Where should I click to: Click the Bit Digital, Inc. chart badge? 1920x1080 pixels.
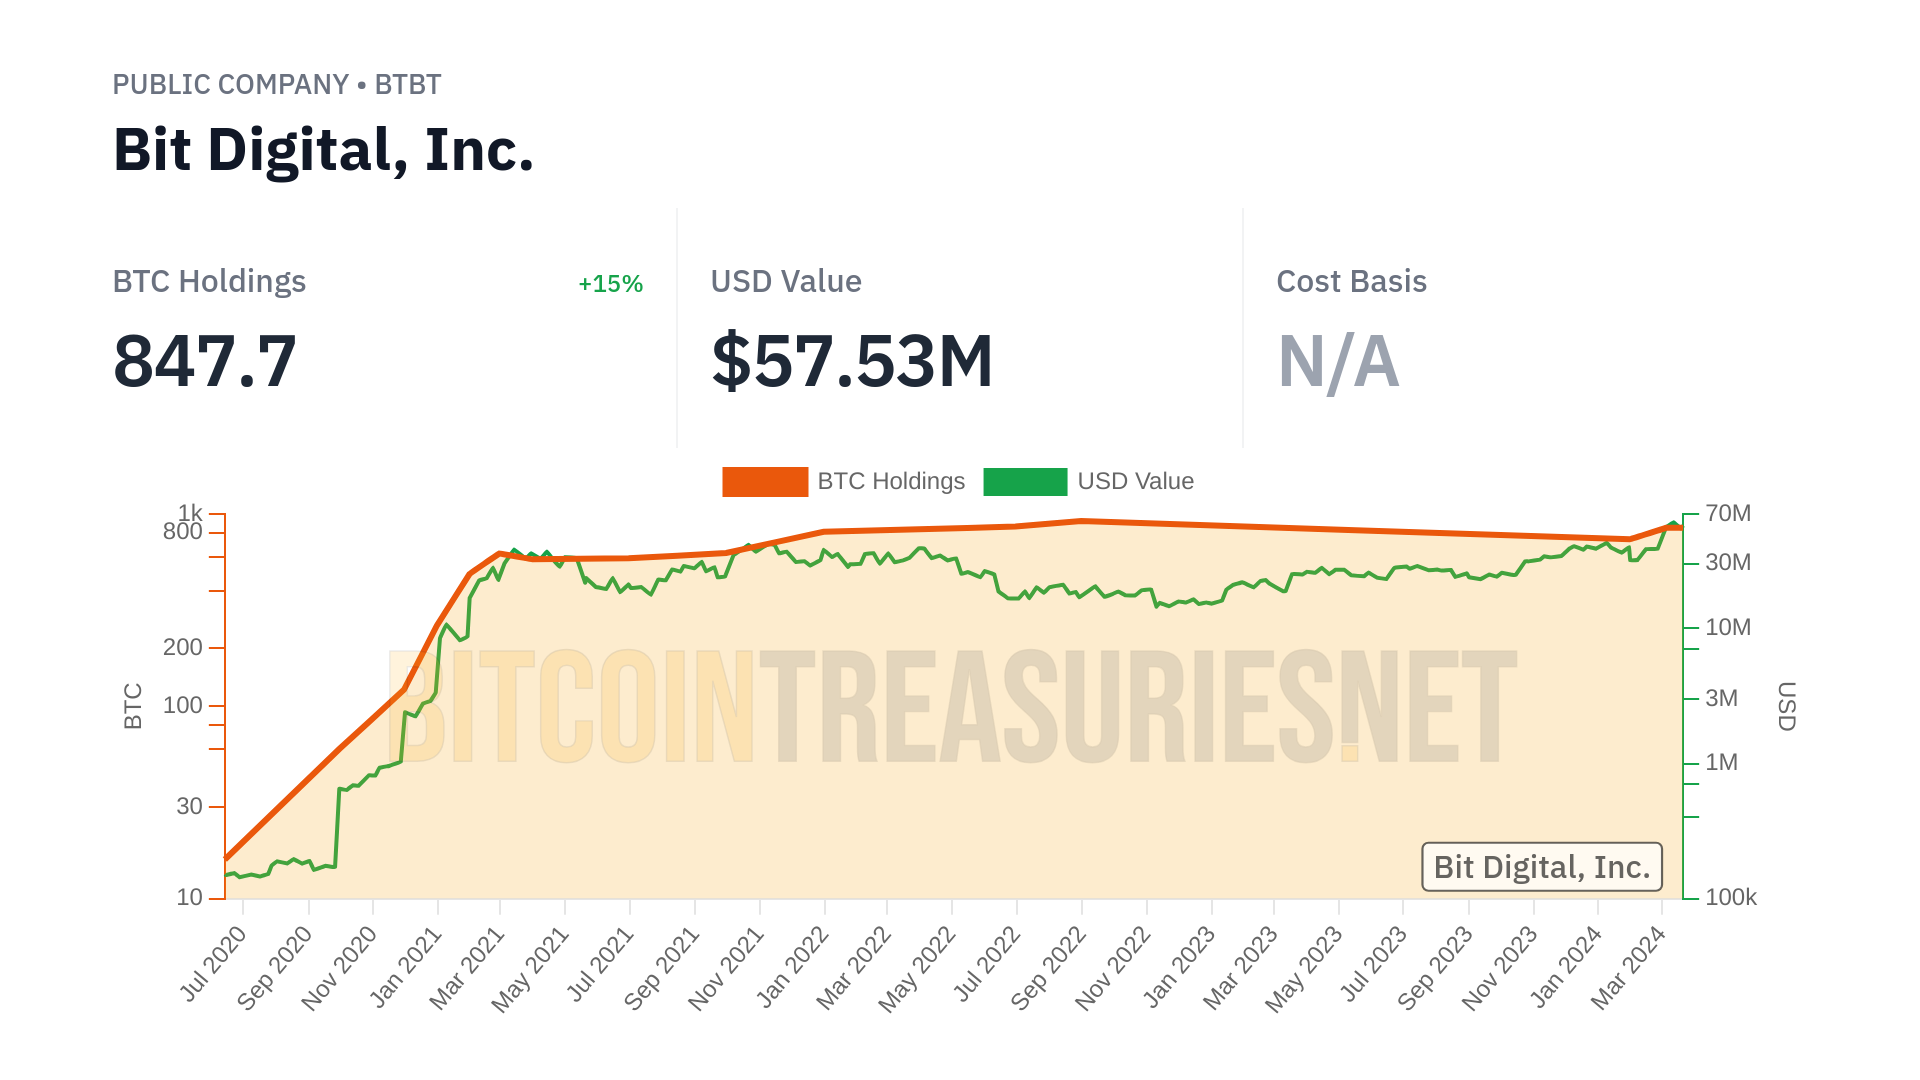tap(1541, 867)
